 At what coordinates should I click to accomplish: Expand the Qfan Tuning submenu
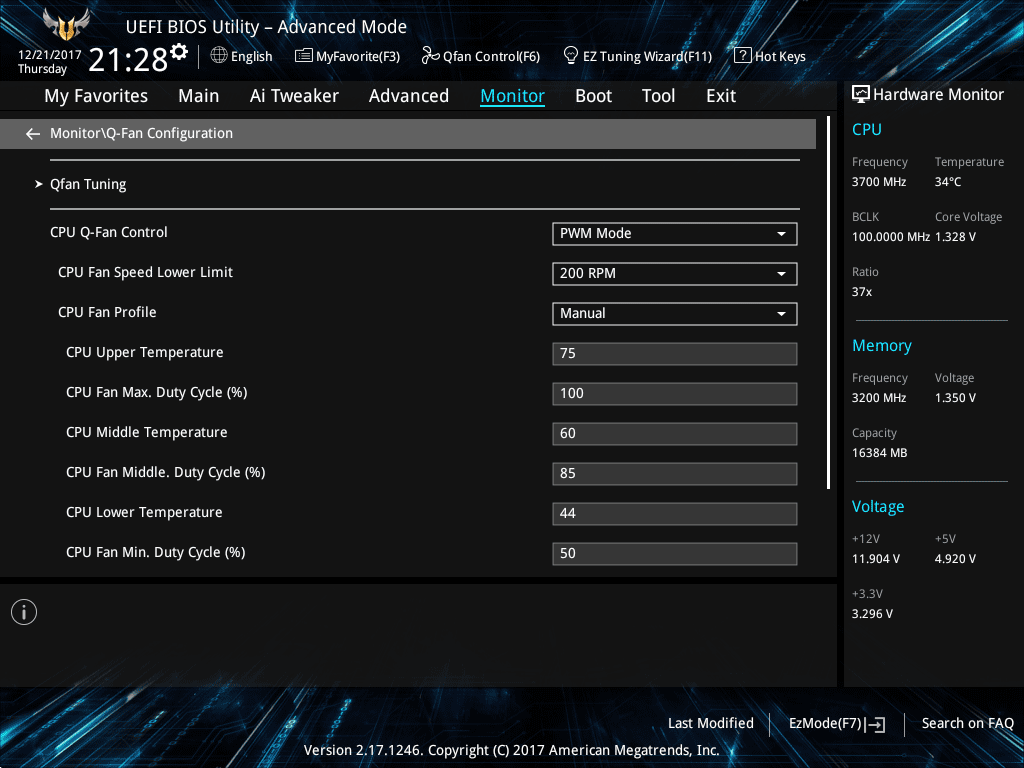click(88, 185)
